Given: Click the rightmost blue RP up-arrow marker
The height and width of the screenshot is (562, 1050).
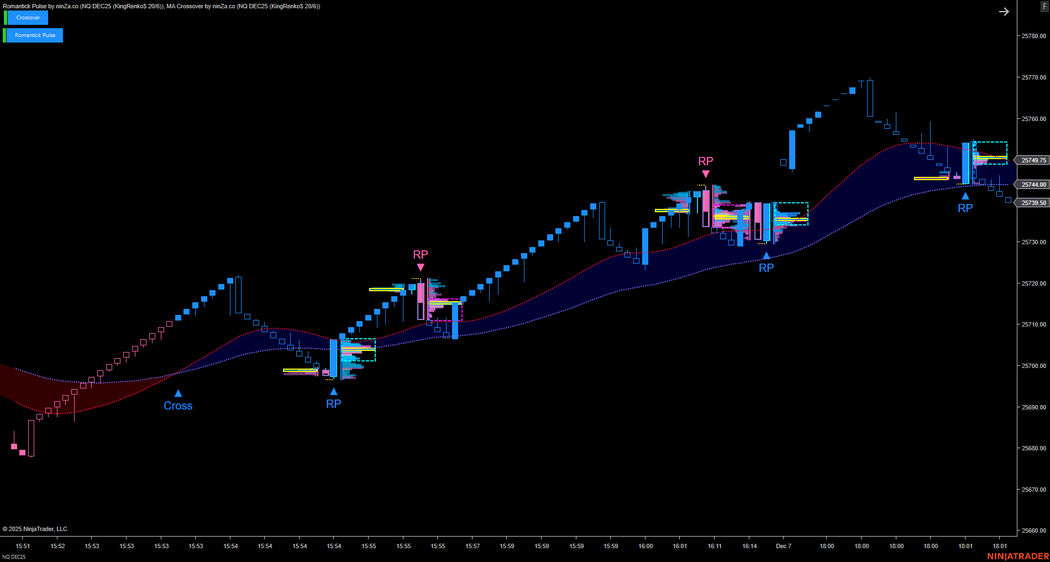Looking at the screenshot, I should [x=965, y=196].
